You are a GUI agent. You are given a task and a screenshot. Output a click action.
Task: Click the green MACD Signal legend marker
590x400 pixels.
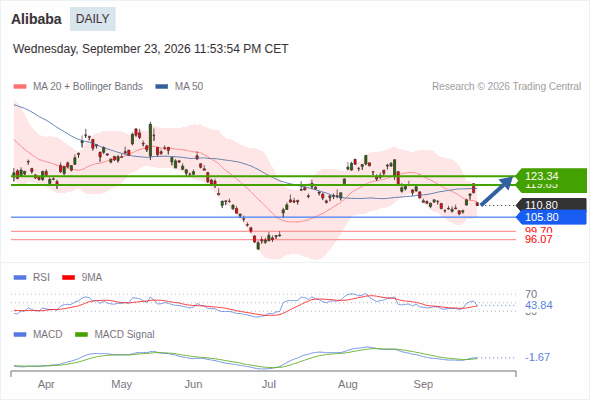click(81, 335)
